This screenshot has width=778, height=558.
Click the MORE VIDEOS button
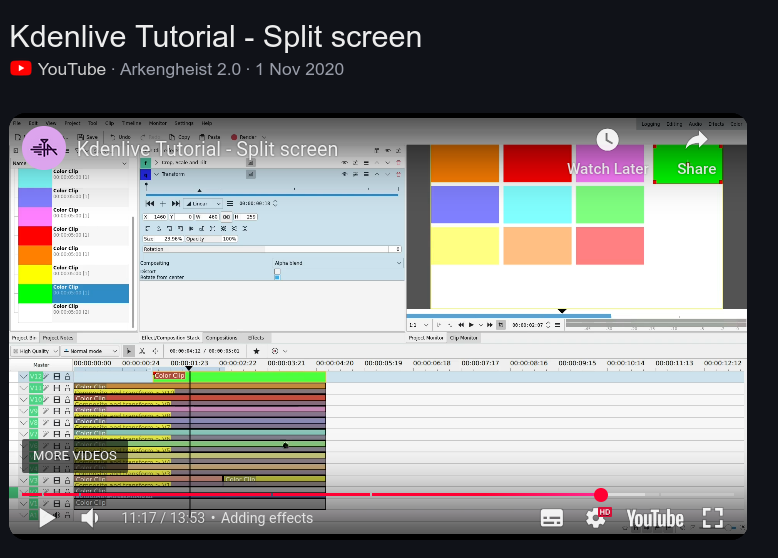click(x=75, y=455)
